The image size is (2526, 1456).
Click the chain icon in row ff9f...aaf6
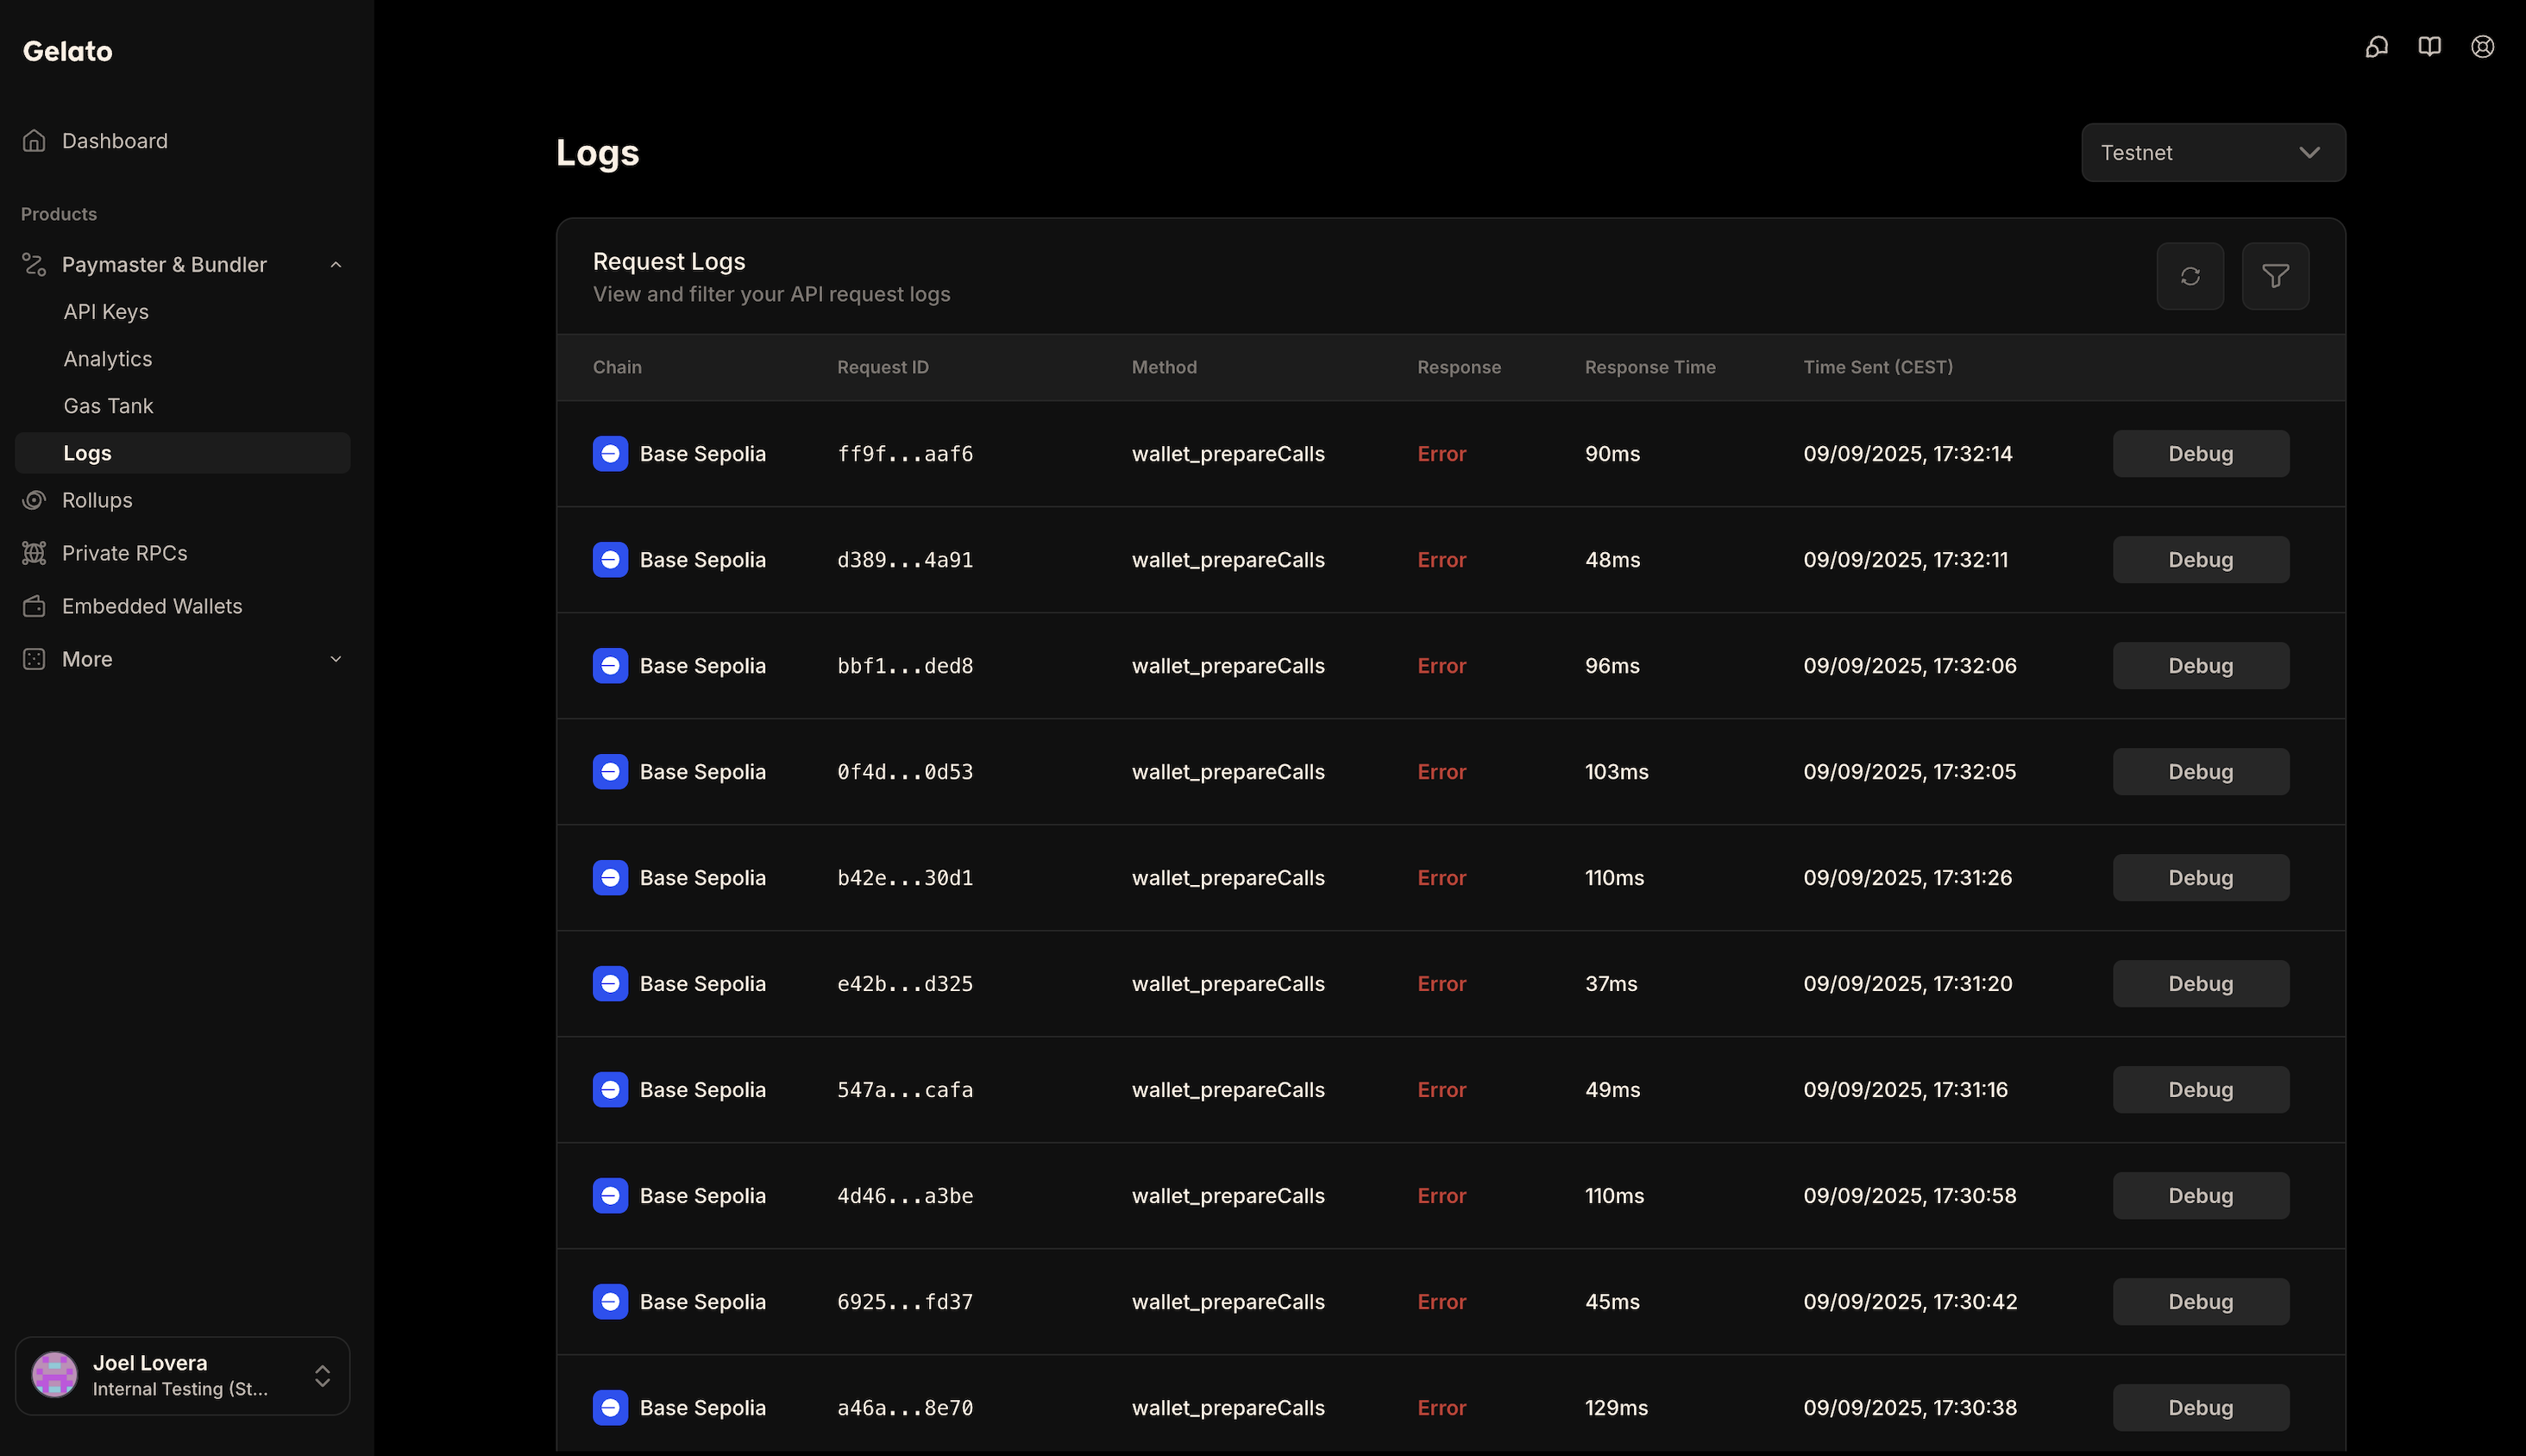610,454
